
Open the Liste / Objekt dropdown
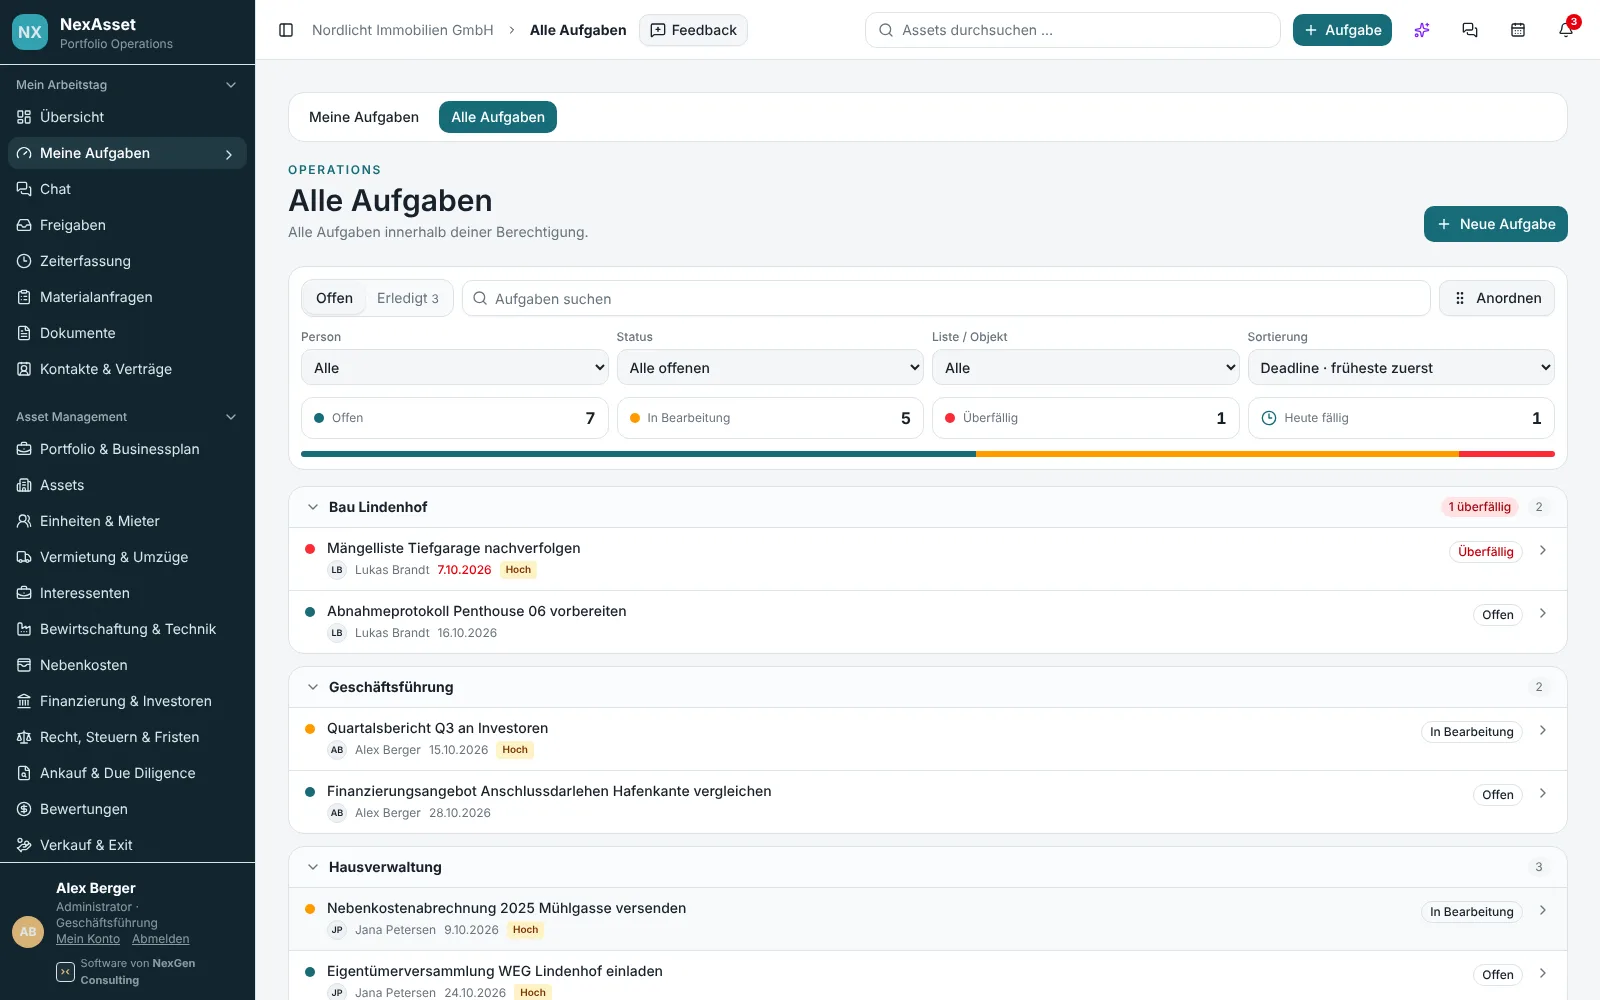(x=1085, y=368)
